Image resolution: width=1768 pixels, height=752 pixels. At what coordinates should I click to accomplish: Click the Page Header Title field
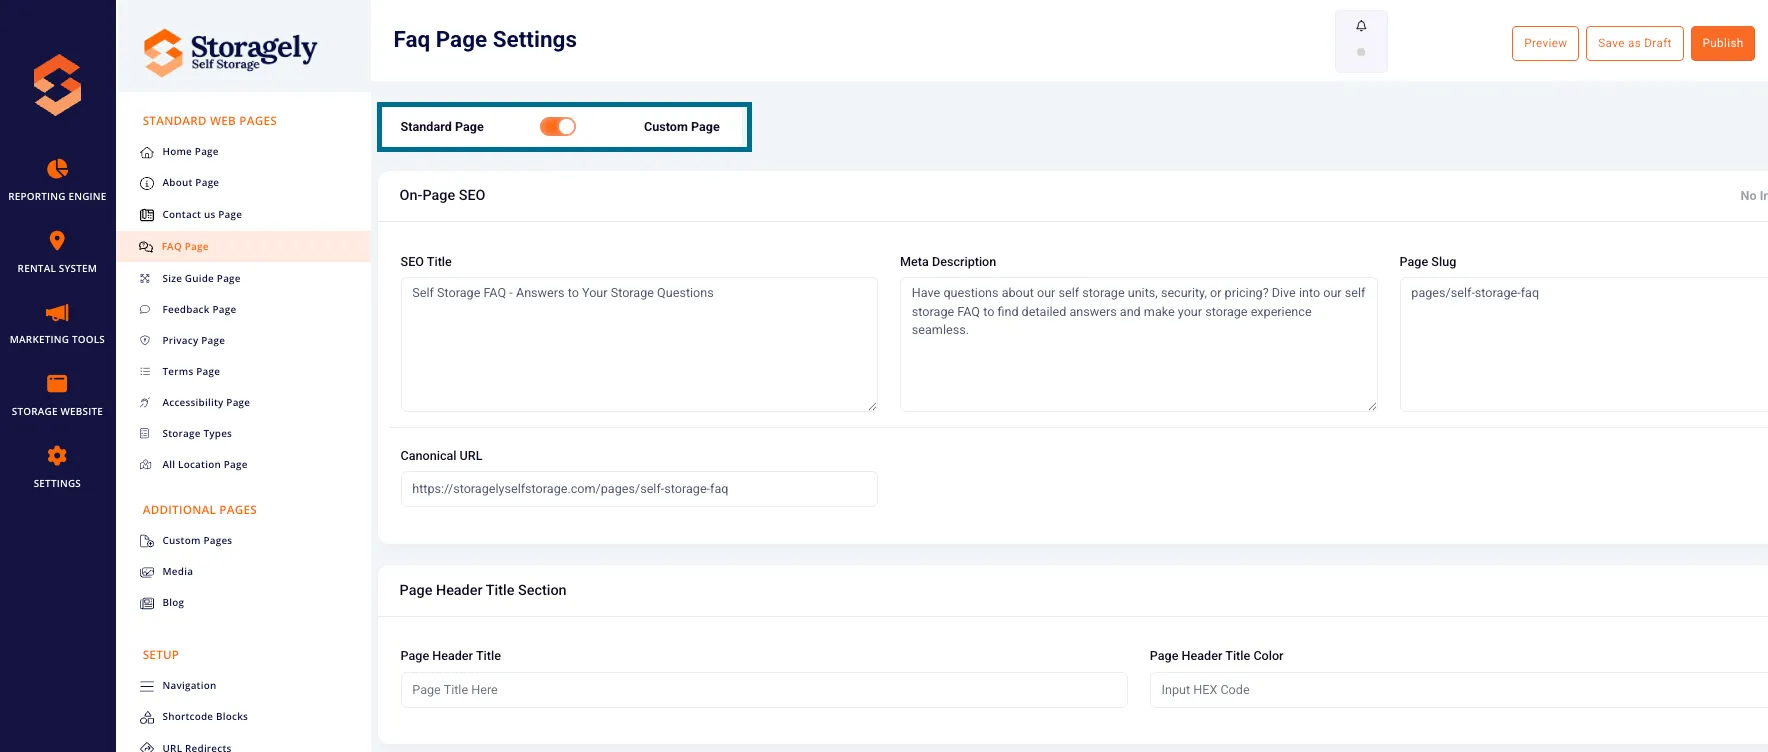[x=764, y=690]
